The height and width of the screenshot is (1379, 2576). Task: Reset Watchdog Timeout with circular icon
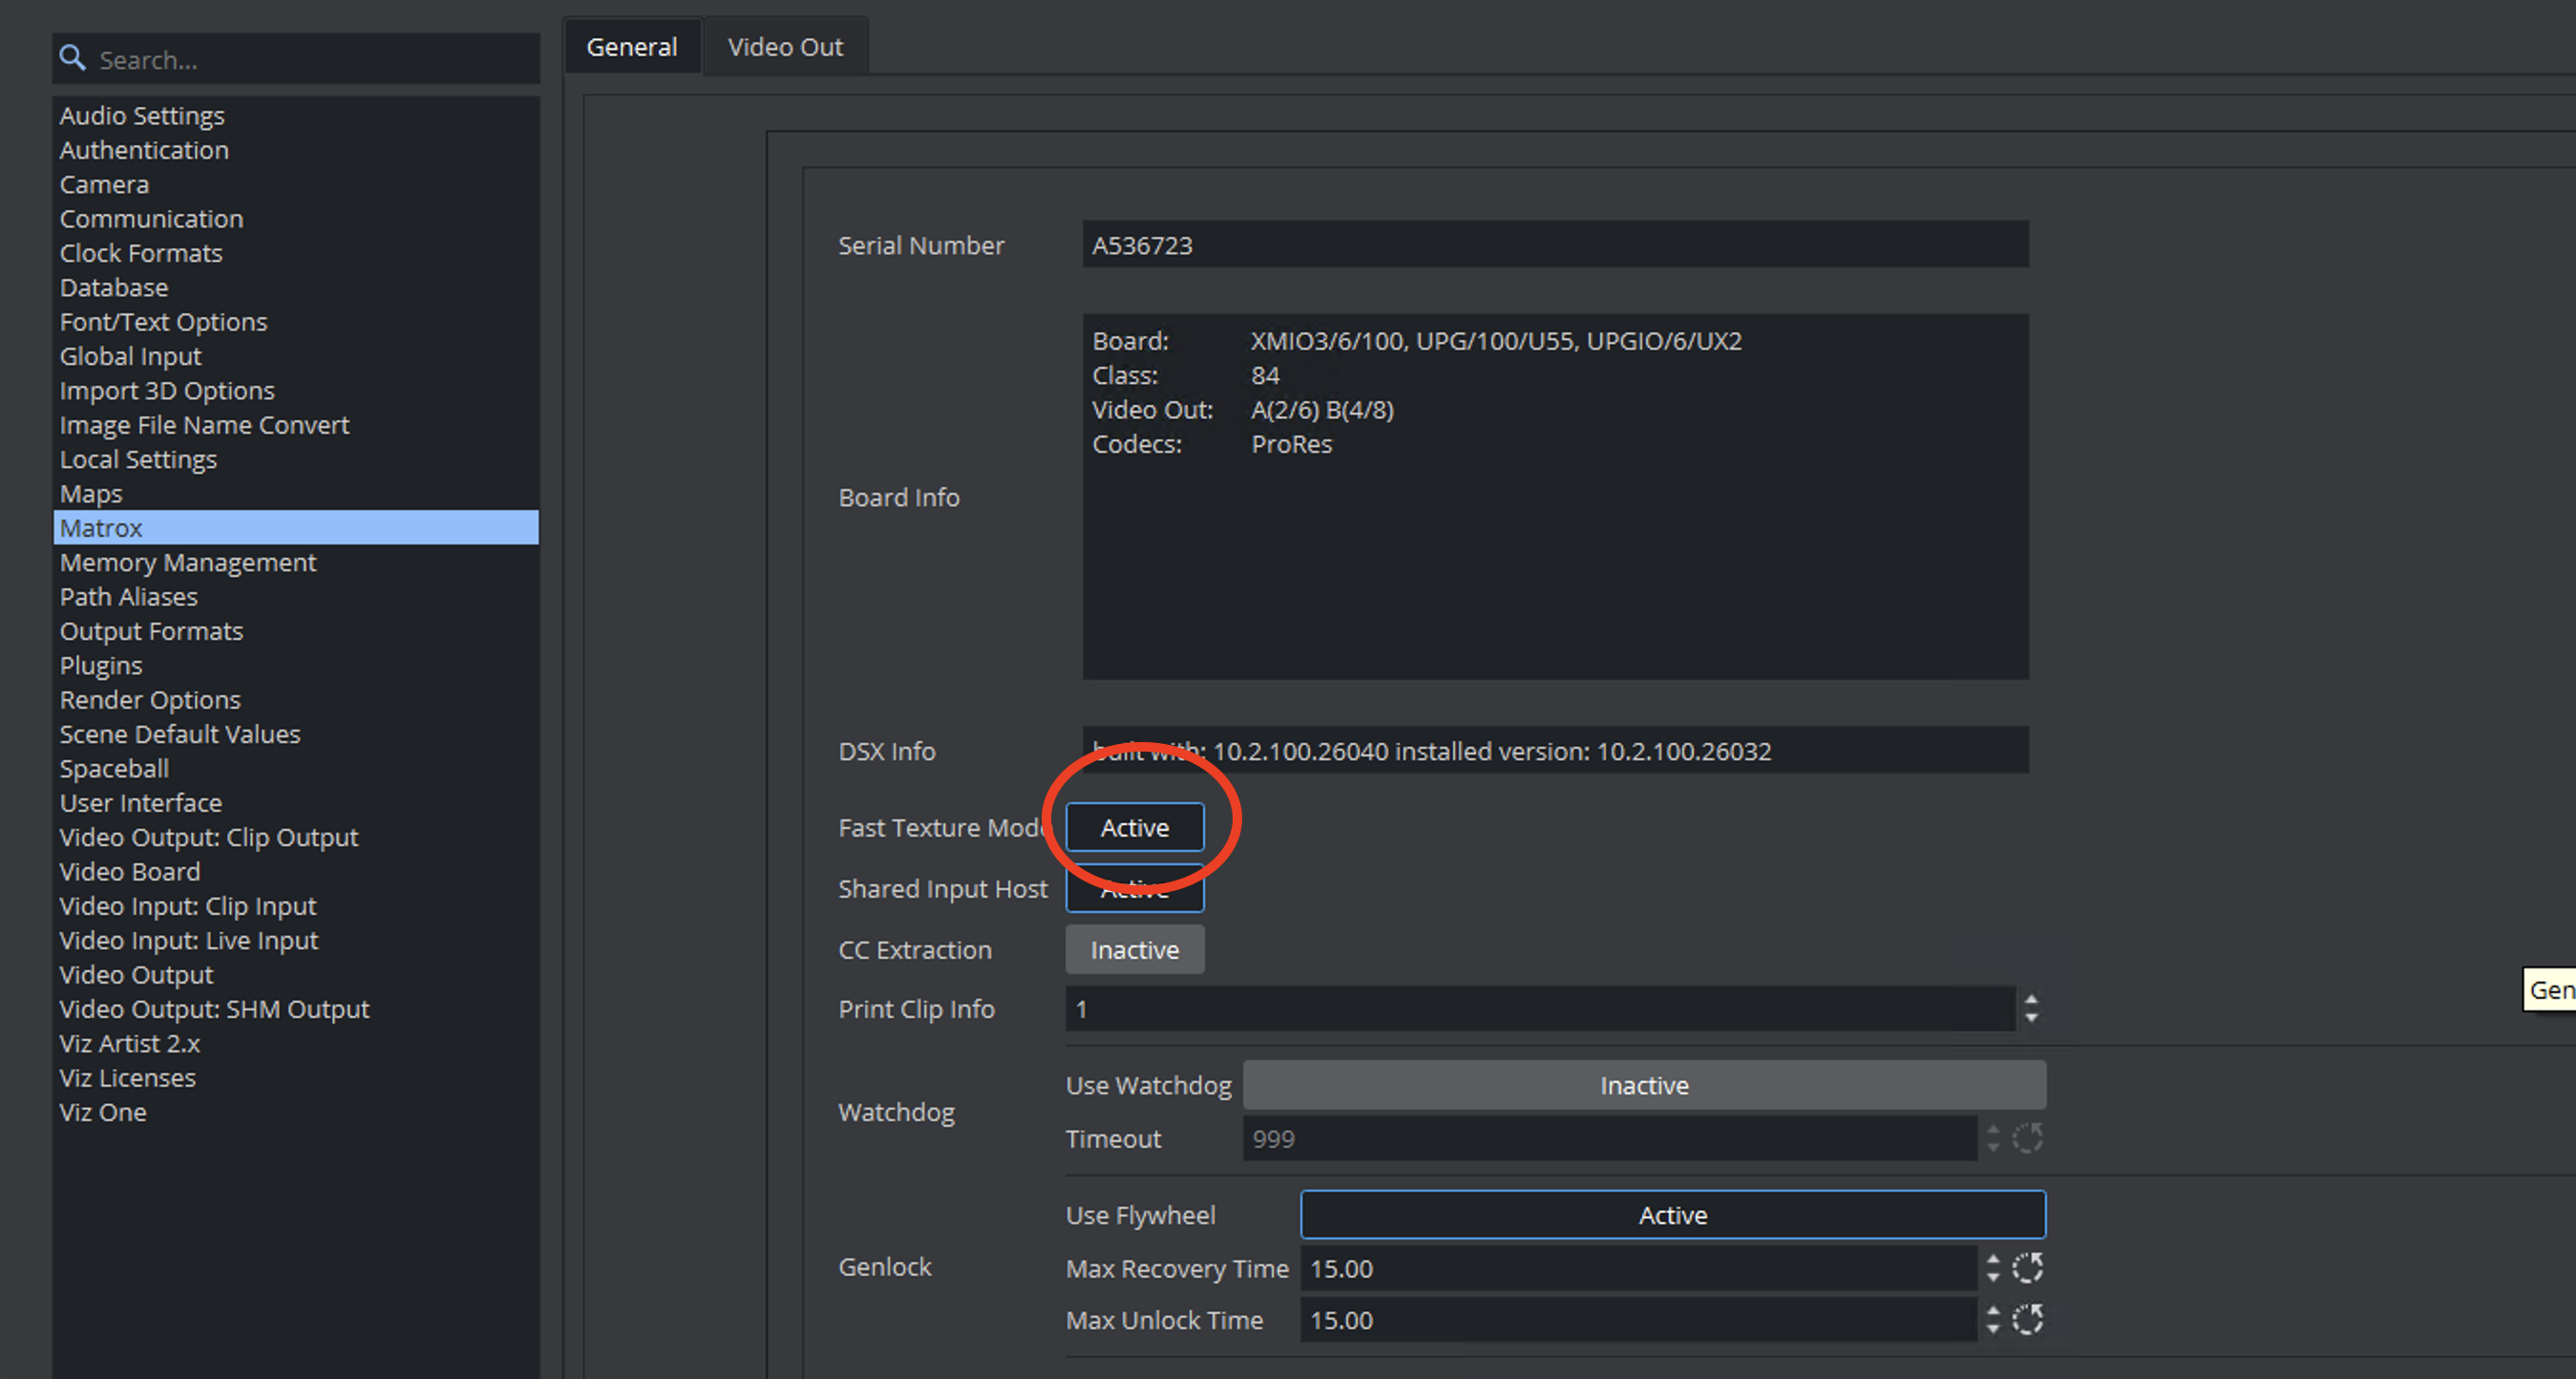click(x=2027, y=1138)
